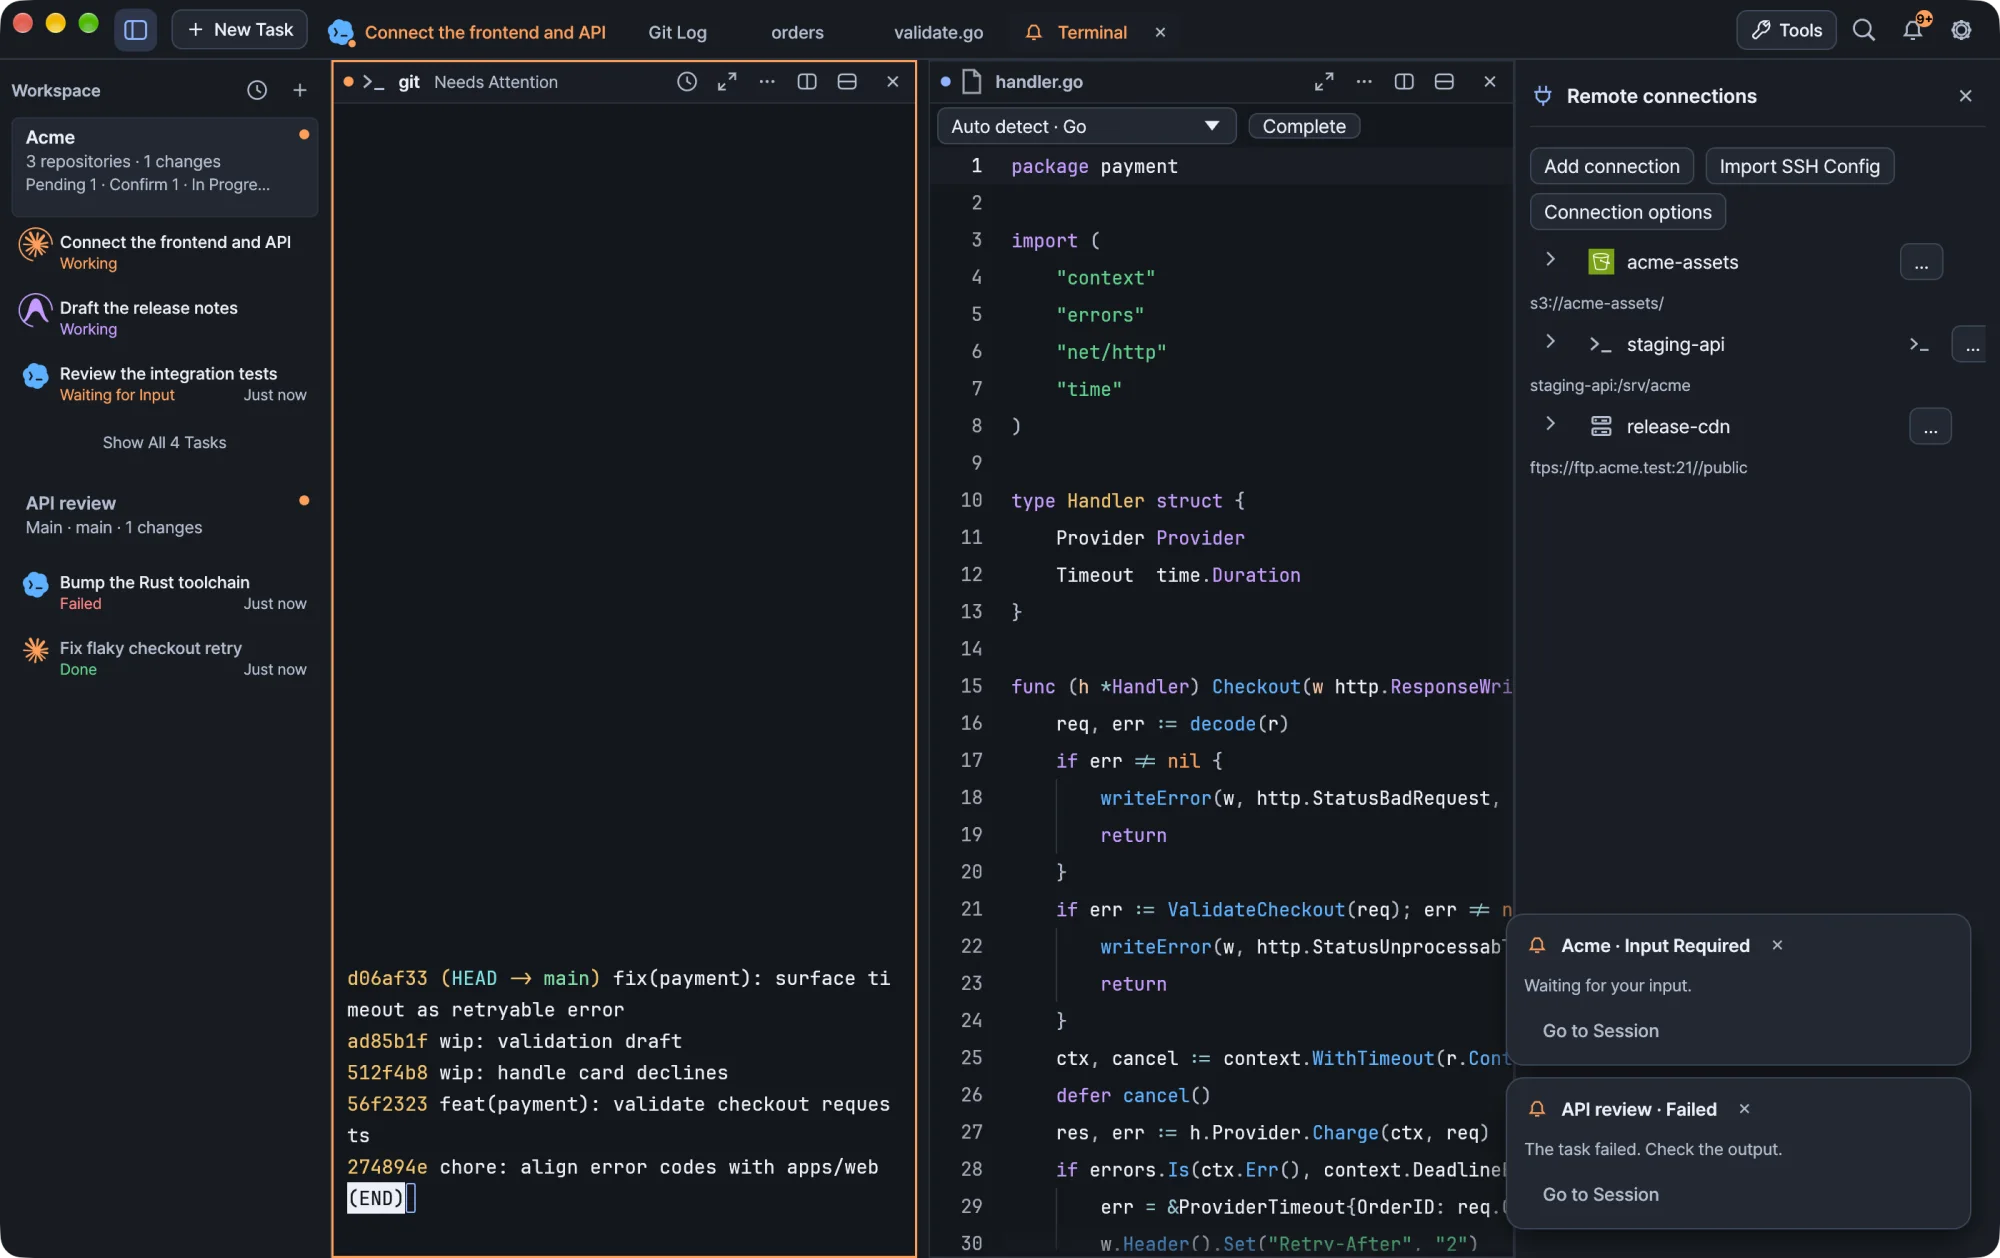Add new workspace with plus icon
This screenshot has width=2000, height=1258.
299,90
